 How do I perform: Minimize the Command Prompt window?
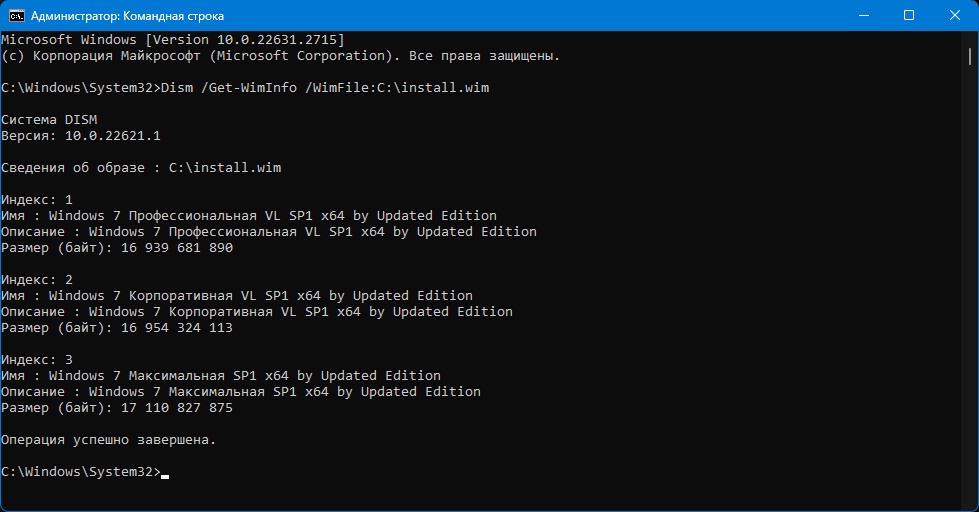(x=861, y=15)
